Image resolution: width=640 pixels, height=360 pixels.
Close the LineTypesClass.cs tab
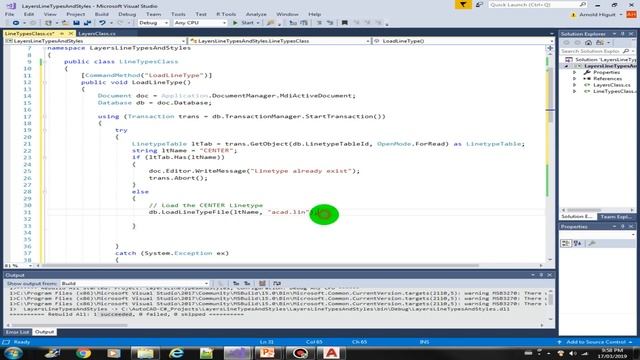(71, 33)
